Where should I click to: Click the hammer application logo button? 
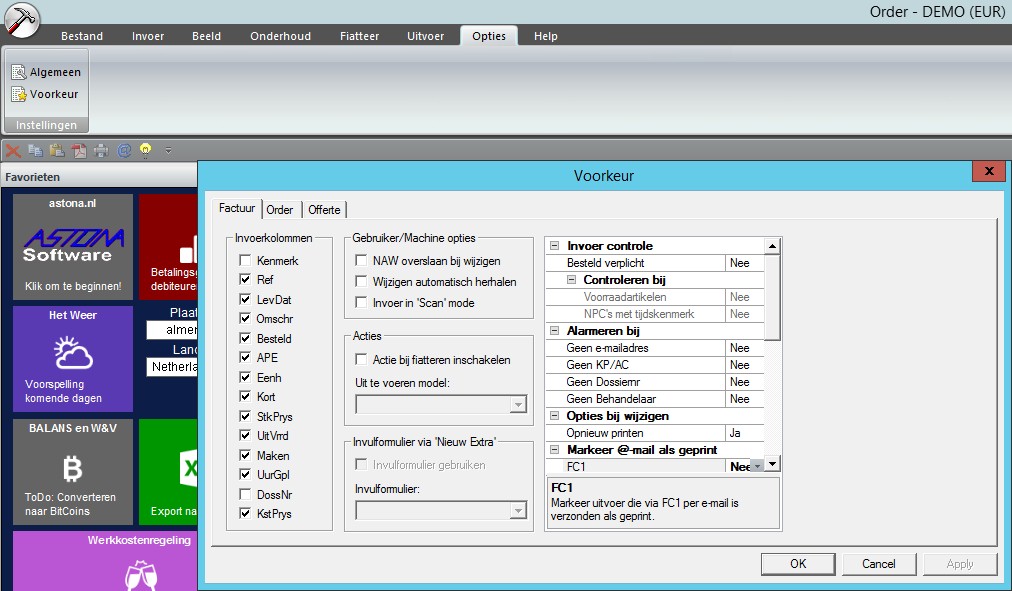(22, 19)
